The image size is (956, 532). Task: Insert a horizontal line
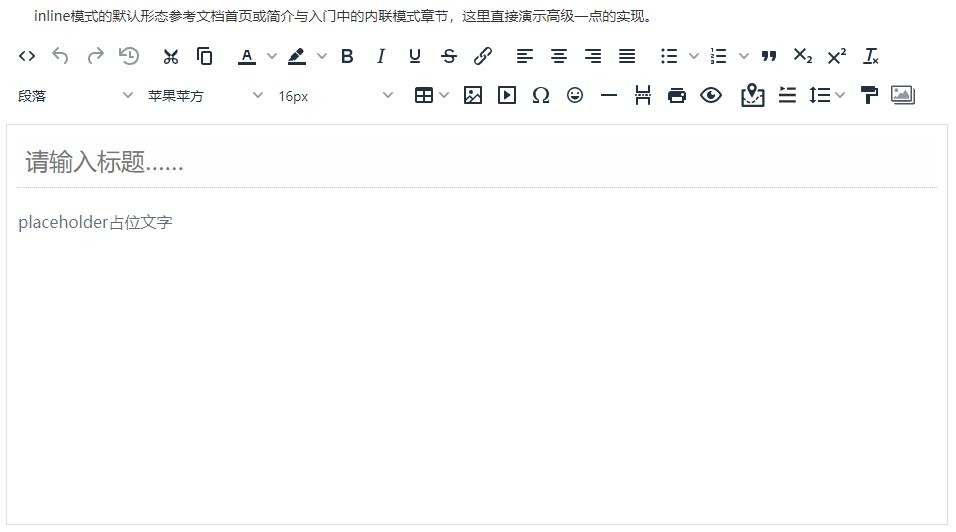pyautogui.click(x=608, y=96)
